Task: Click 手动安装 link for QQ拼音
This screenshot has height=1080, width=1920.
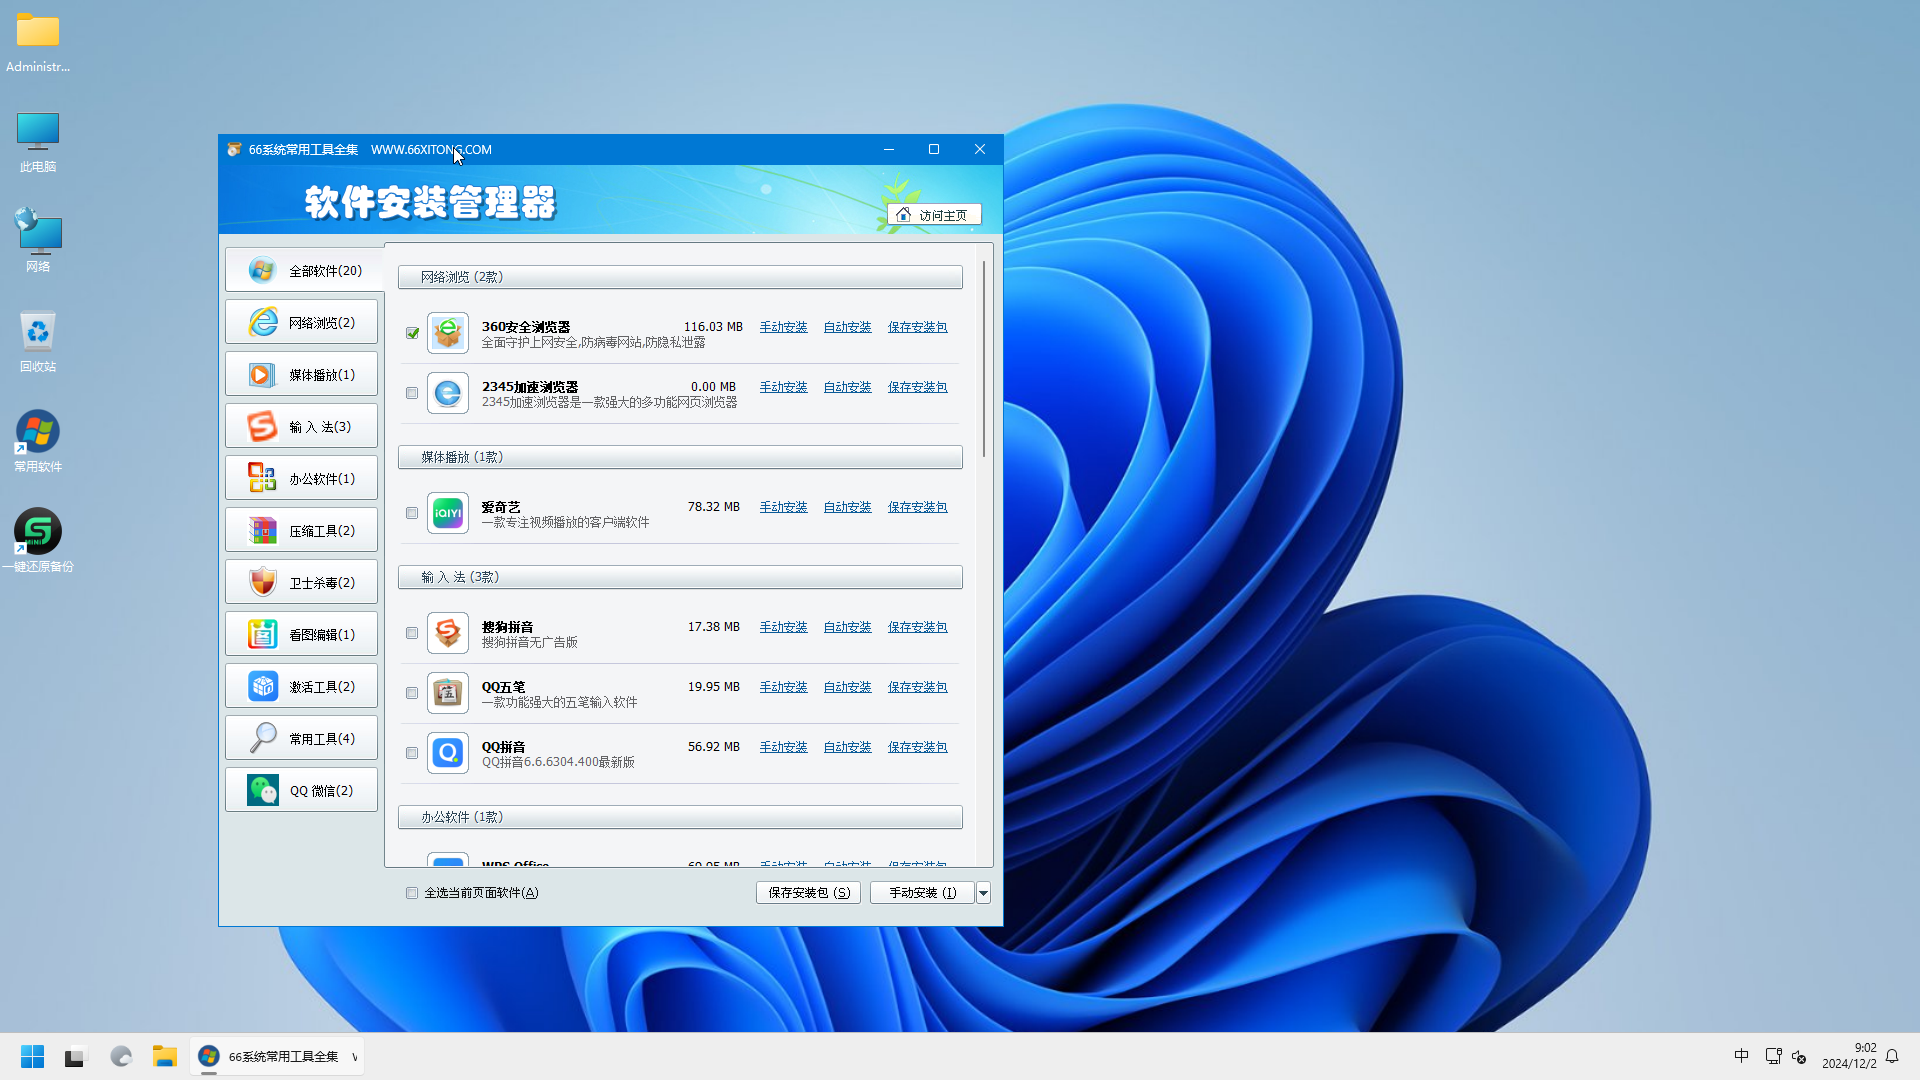Action: [783, 747]
